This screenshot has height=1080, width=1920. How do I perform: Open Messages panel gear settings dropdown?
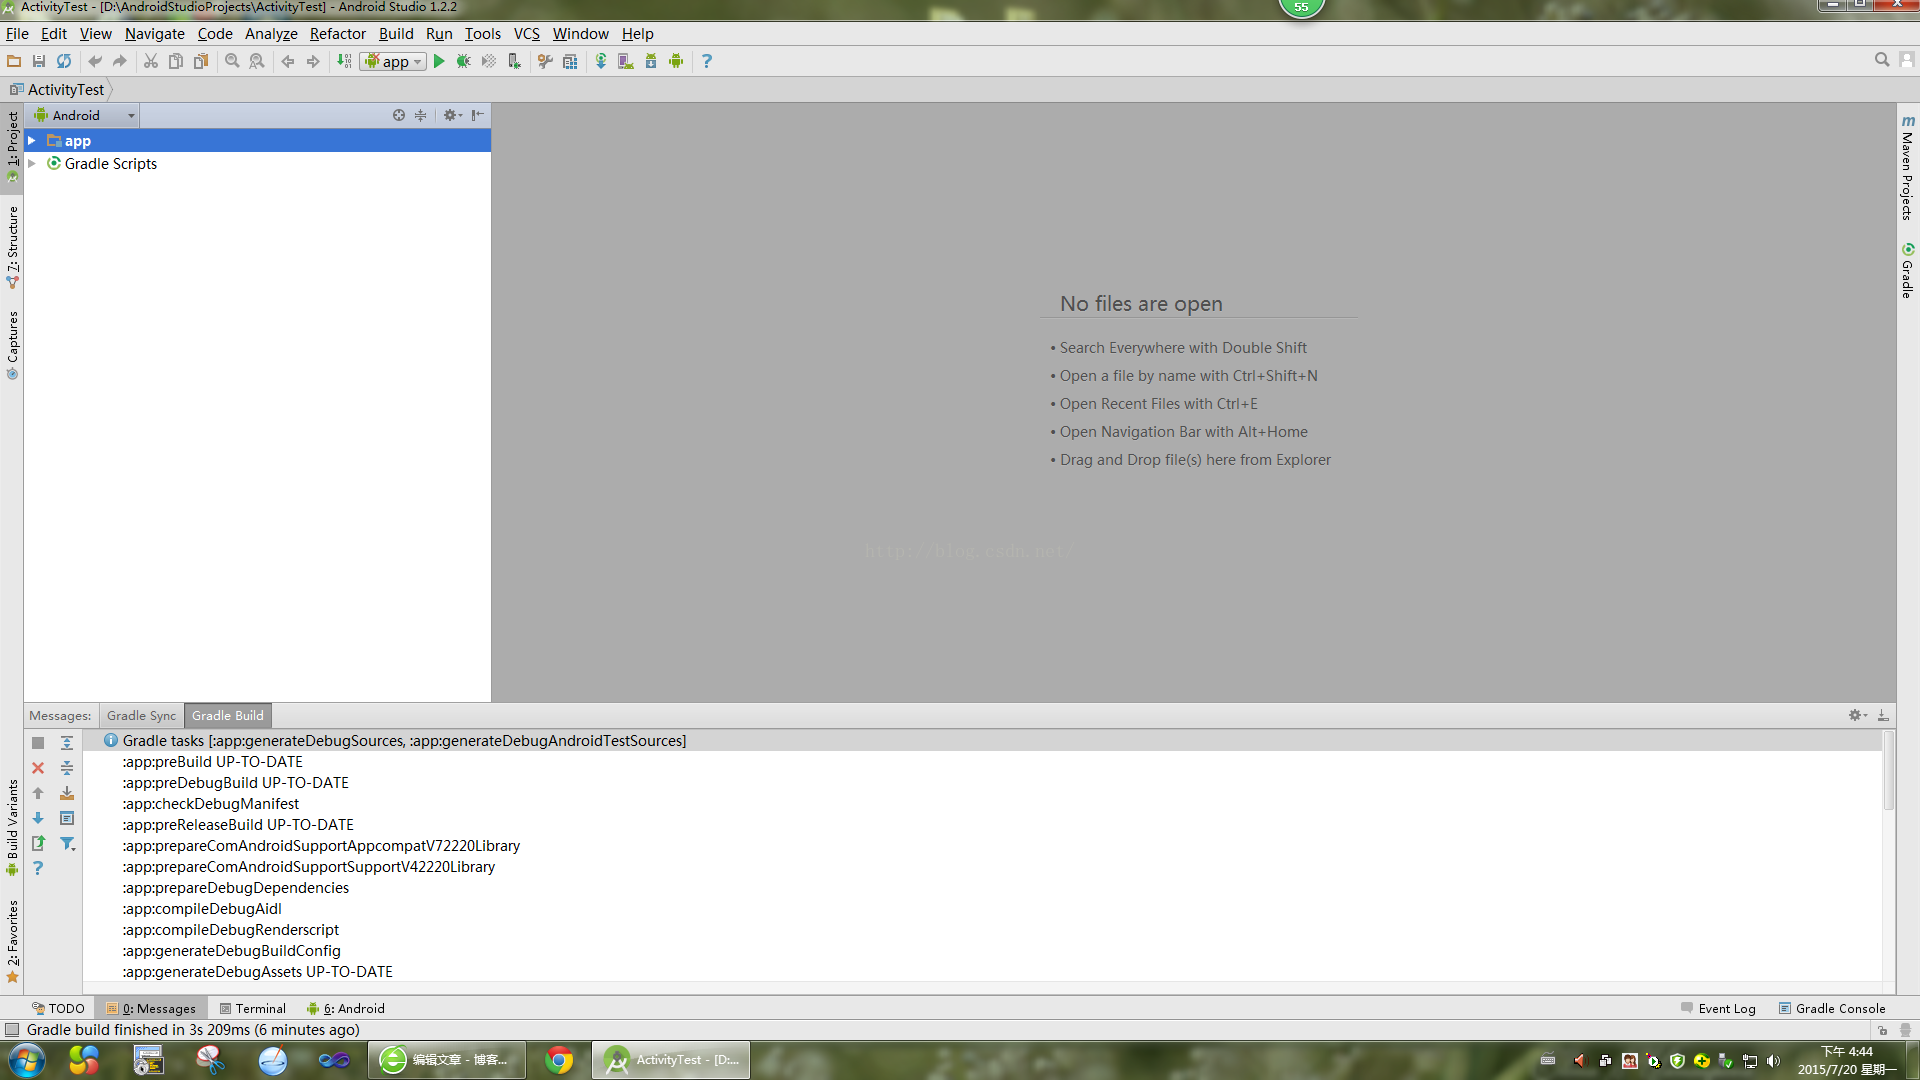coord(1858,715)
